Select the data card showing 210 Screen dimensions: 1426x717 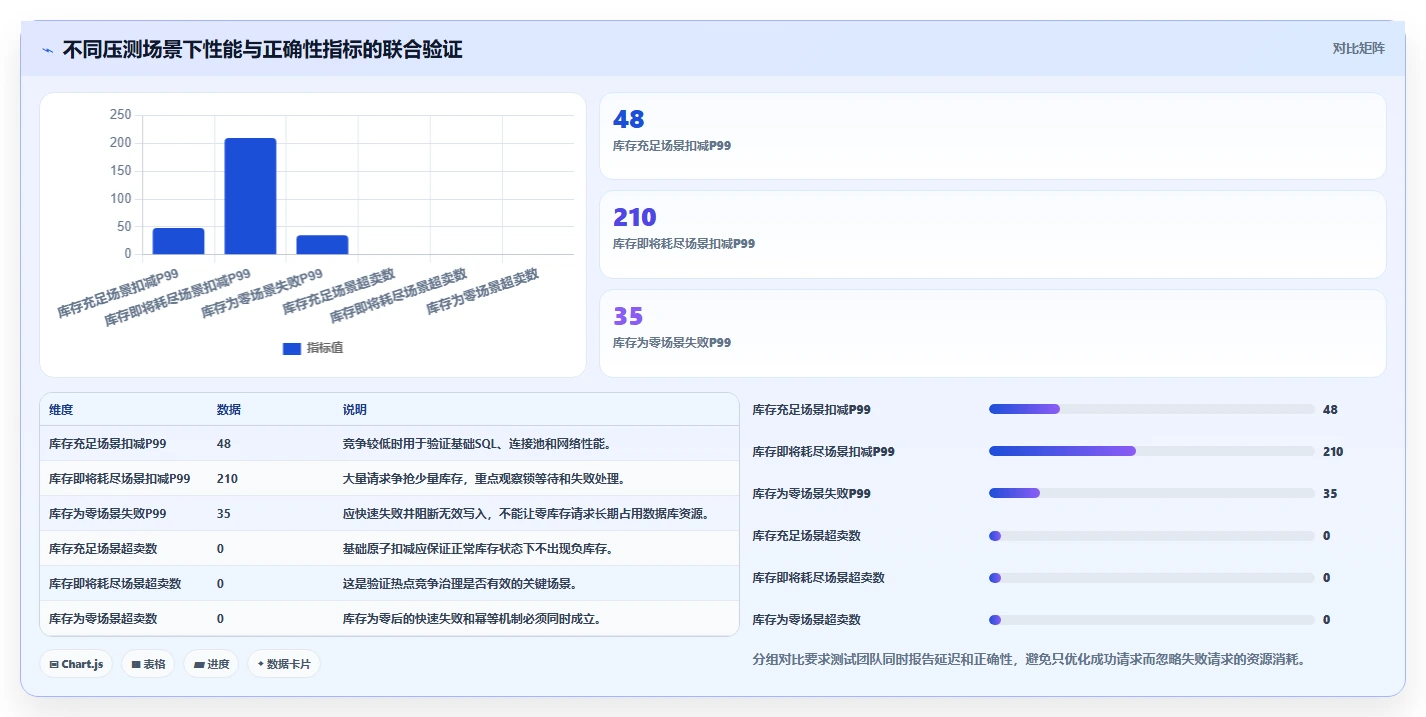pyautogui.click(x=992, y=234)
